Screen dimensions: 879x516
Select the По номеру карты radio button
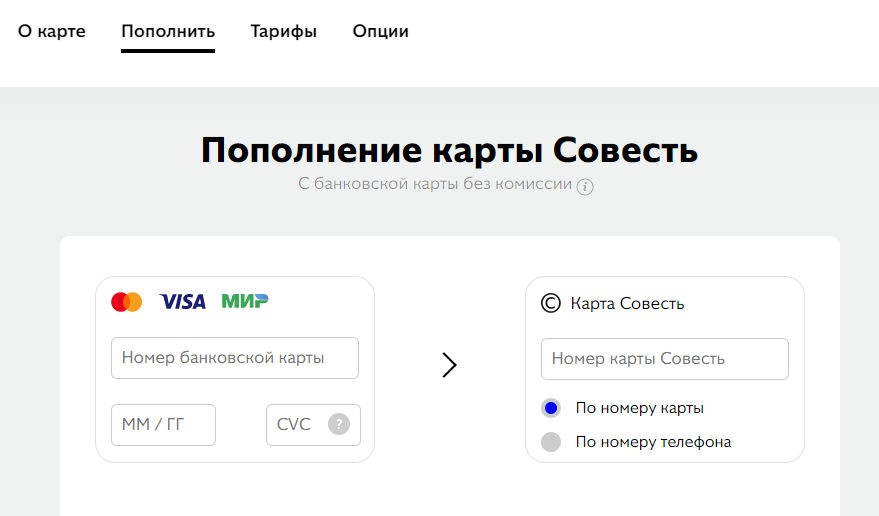pyautogui.click(x=551, y=408)
